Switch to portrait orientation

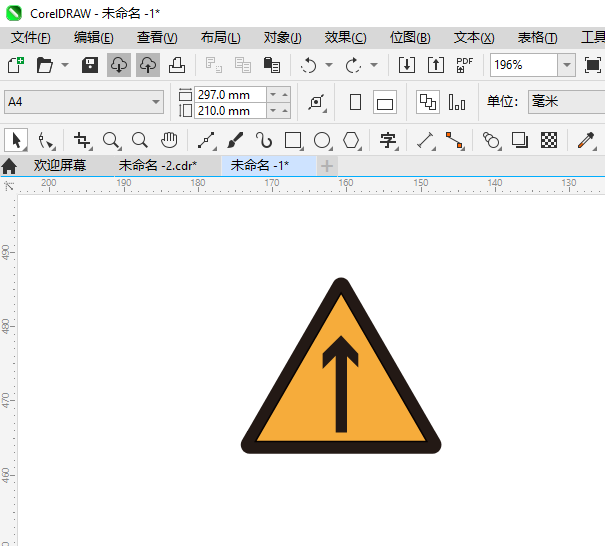[355, 102]
